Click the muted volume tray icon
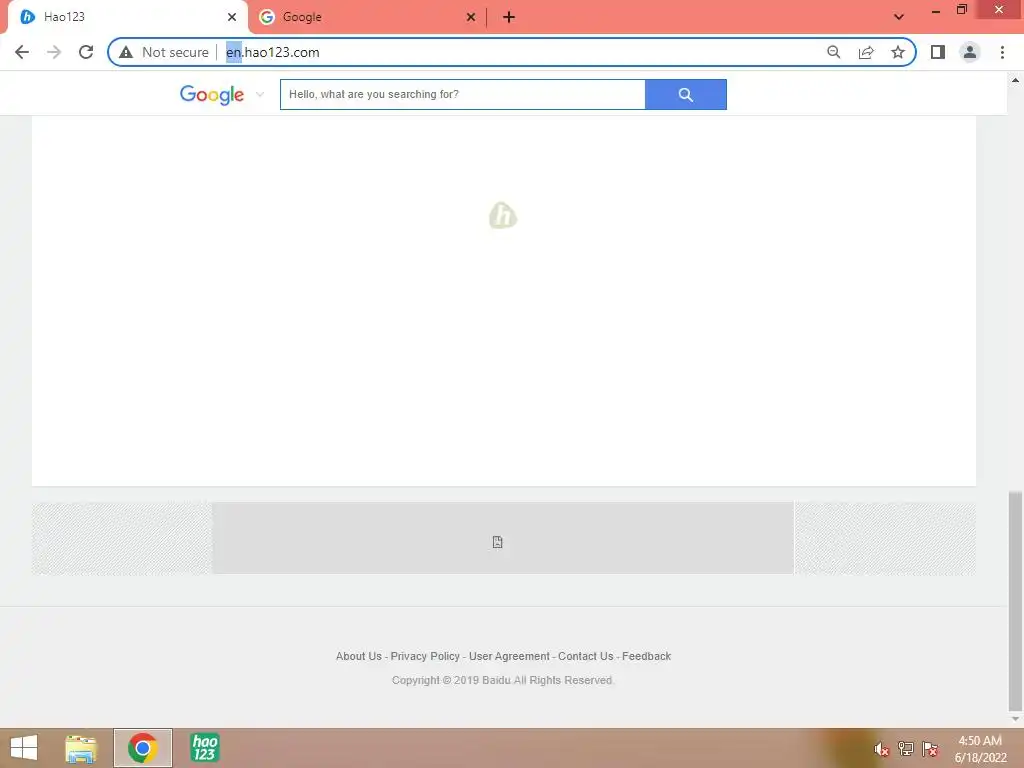Image resolution: width=1024 pixels, height=768 pixels. pos(881,749)
